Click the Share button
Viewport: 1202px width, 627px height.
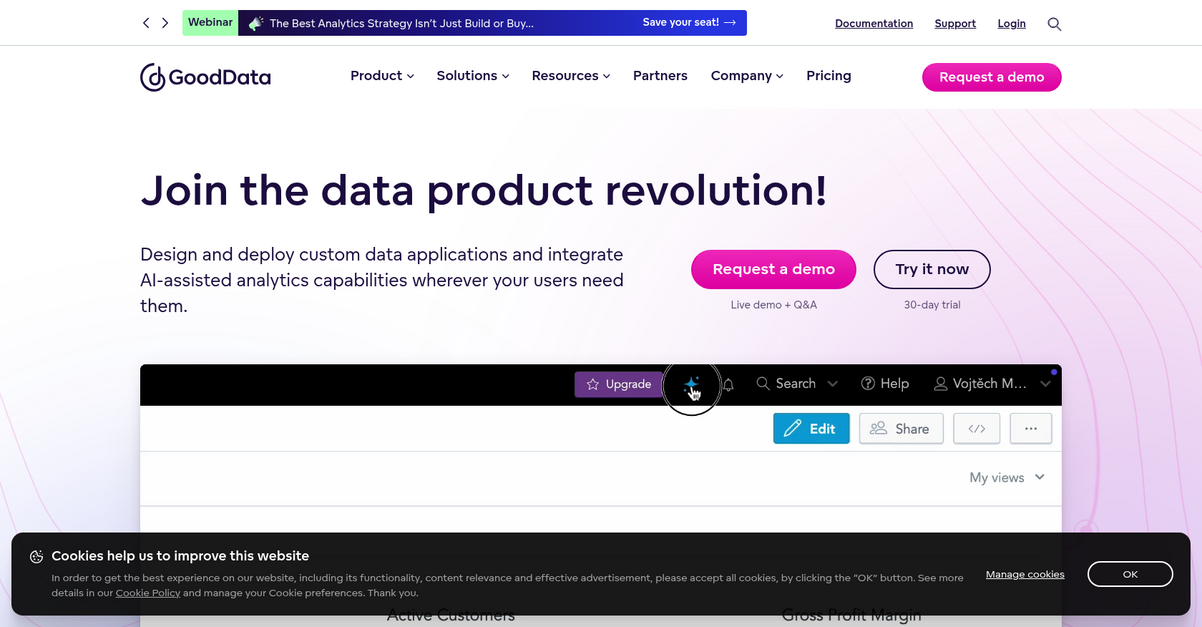pos(901,428)
